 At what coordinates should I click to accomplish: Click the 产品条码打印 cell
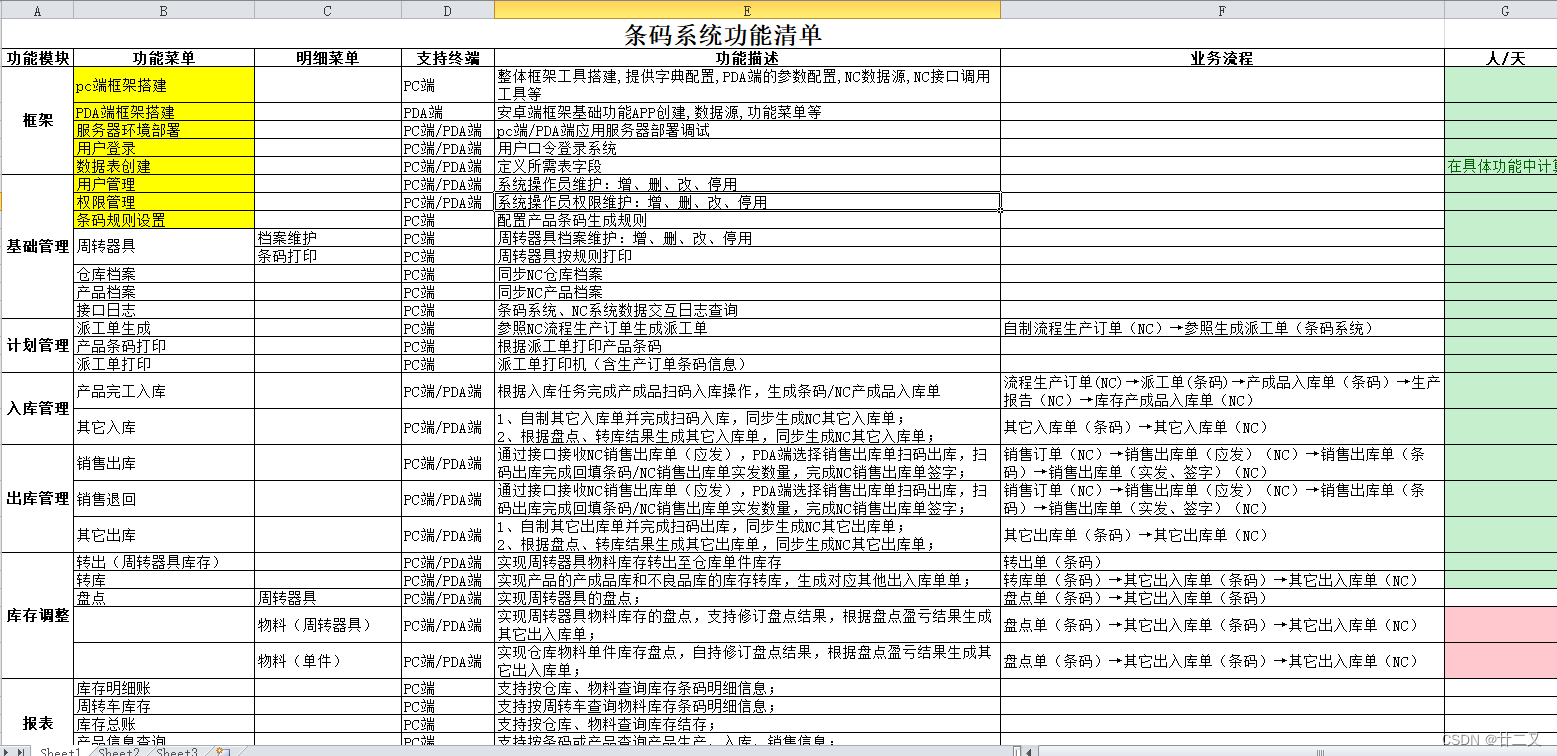(x=164, y=346)
